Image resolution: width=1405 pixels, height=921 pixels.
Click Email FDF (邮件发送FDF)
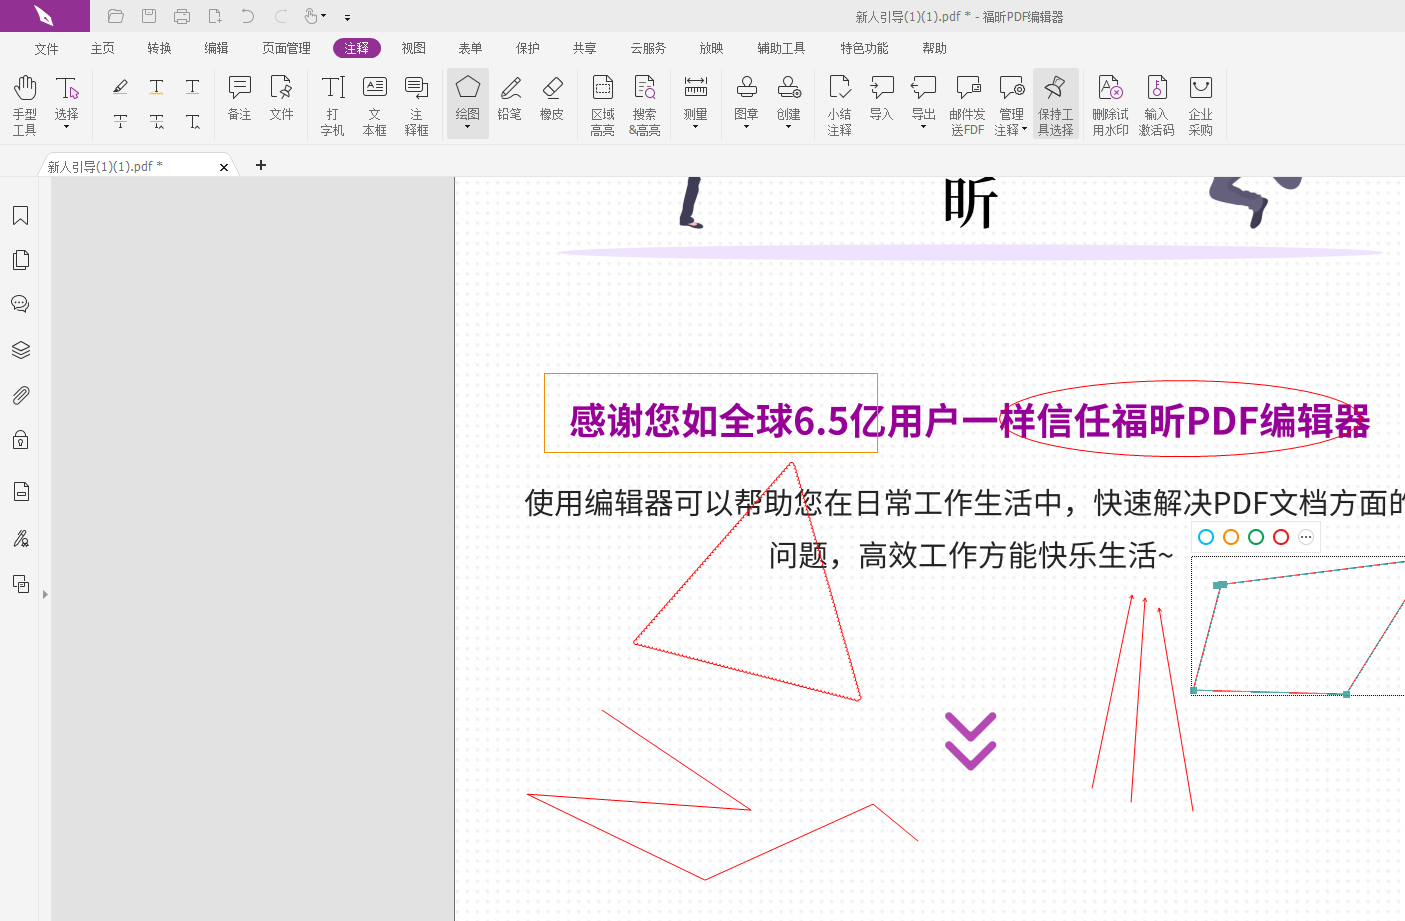967,105
